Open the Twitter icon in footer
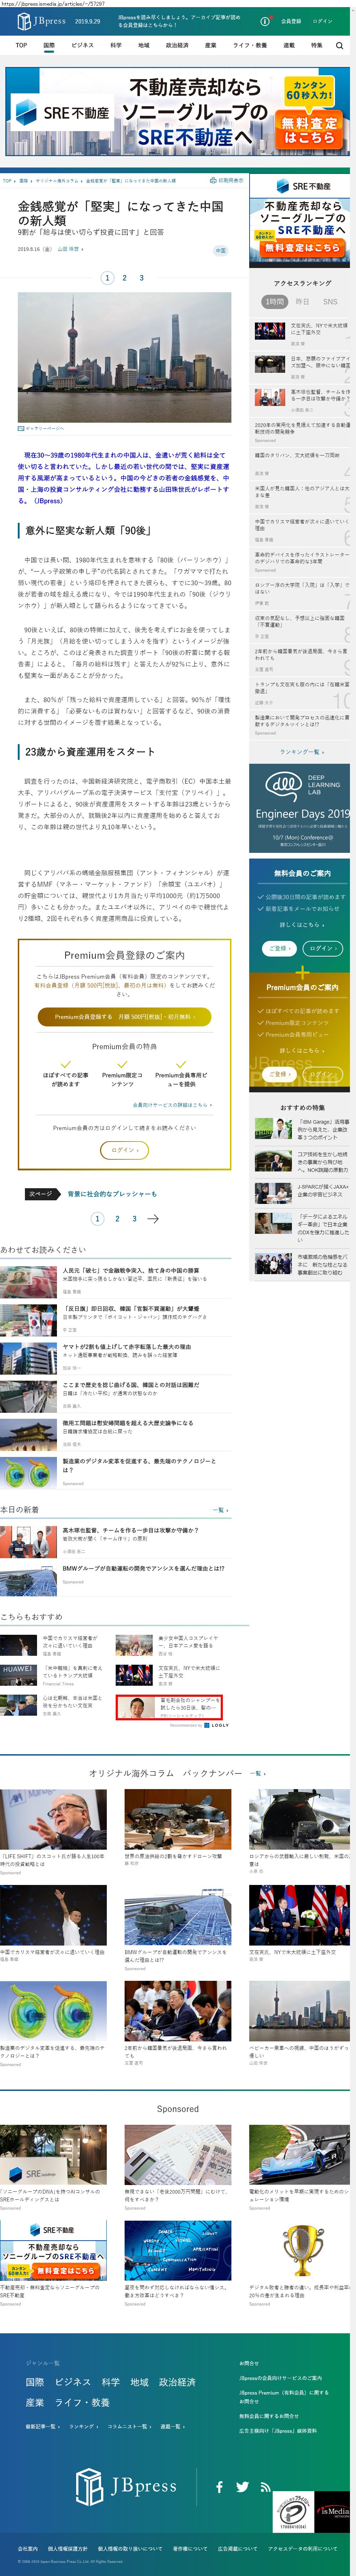 click(x=242, y=2486)
